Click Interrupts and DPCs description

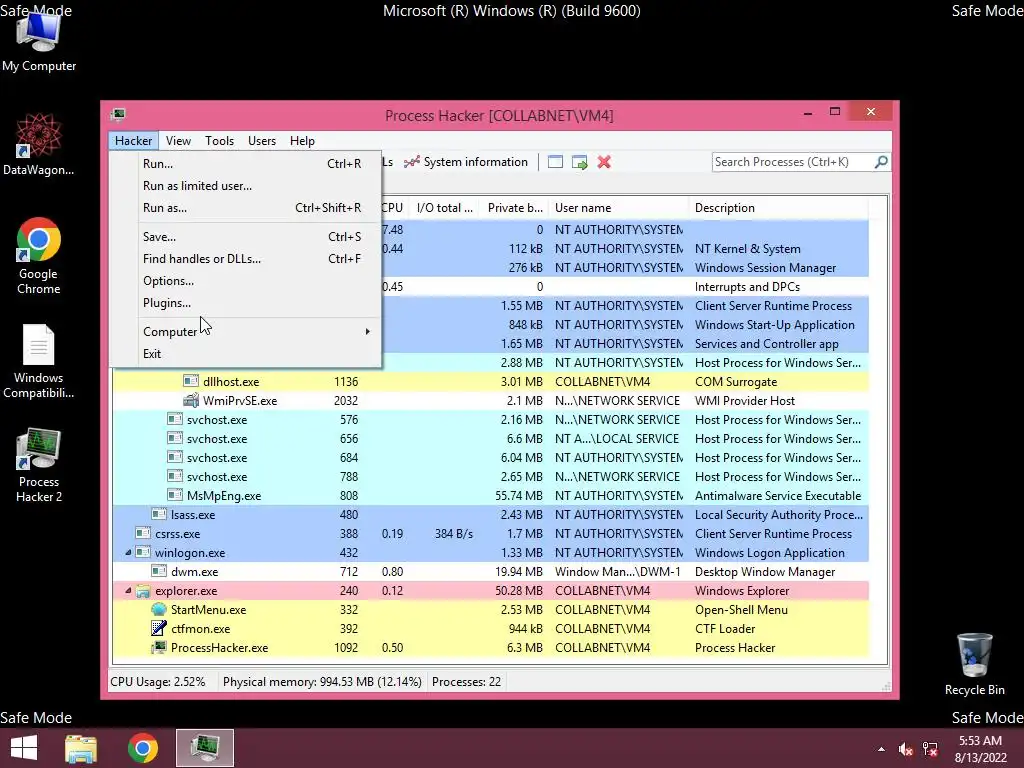(x=747, y=287)
